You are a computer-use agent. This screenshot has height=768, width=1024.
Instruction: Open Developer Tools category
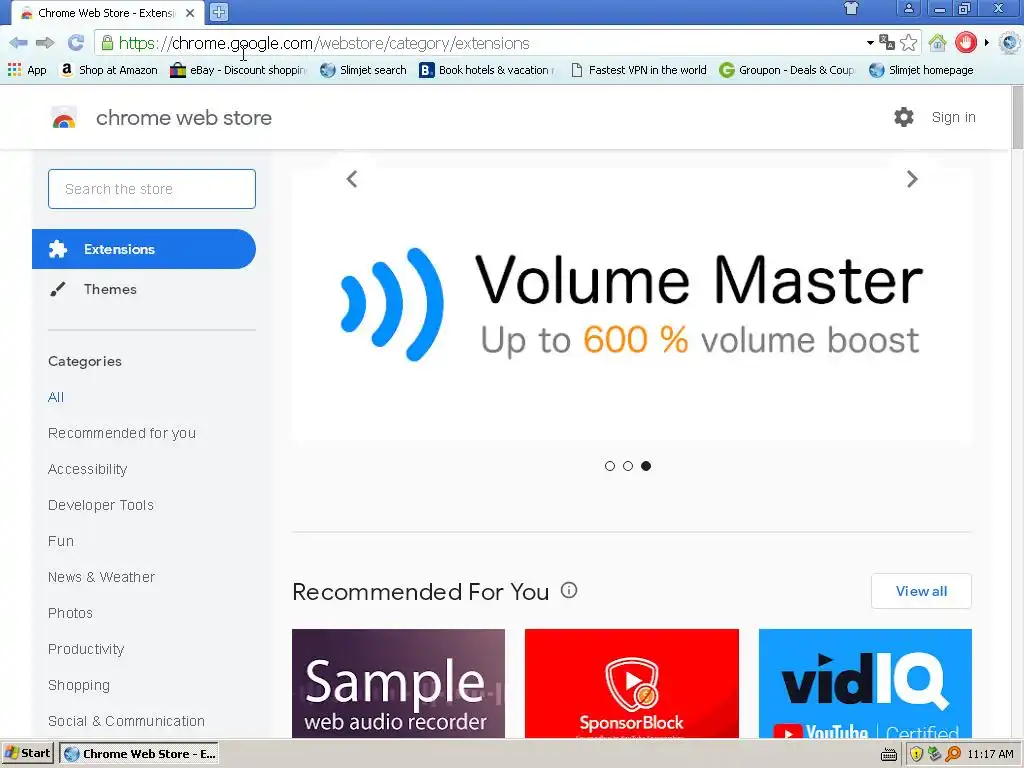click(x=101, y=505)
